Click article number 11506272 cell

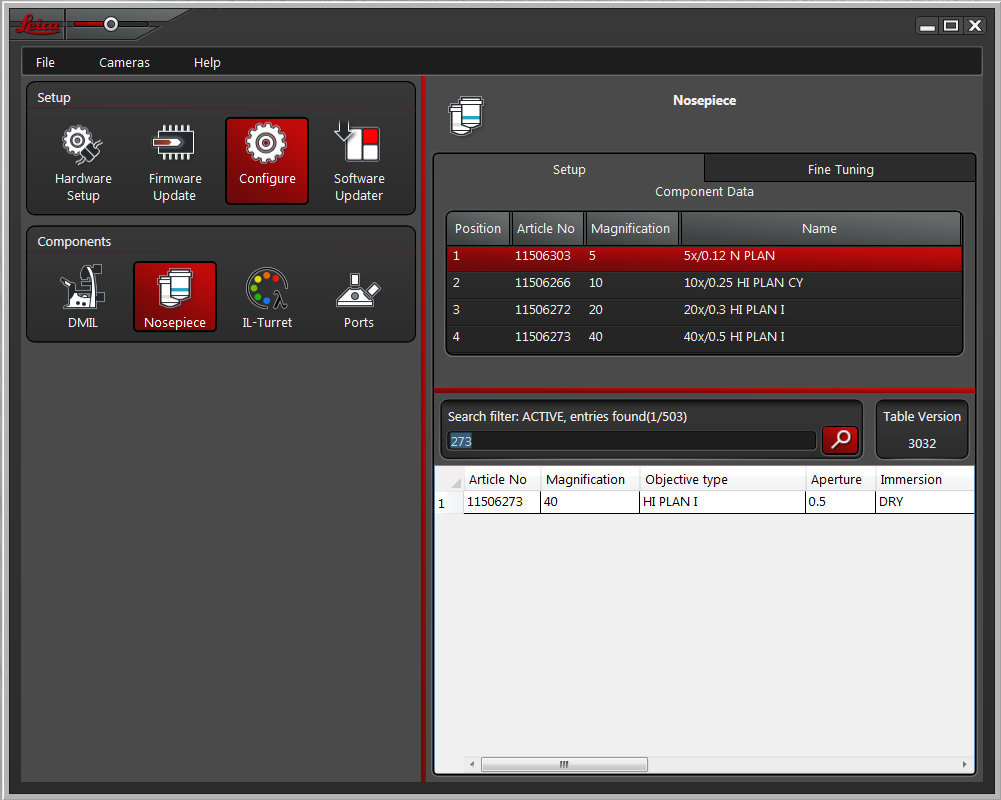coord(543,310)
